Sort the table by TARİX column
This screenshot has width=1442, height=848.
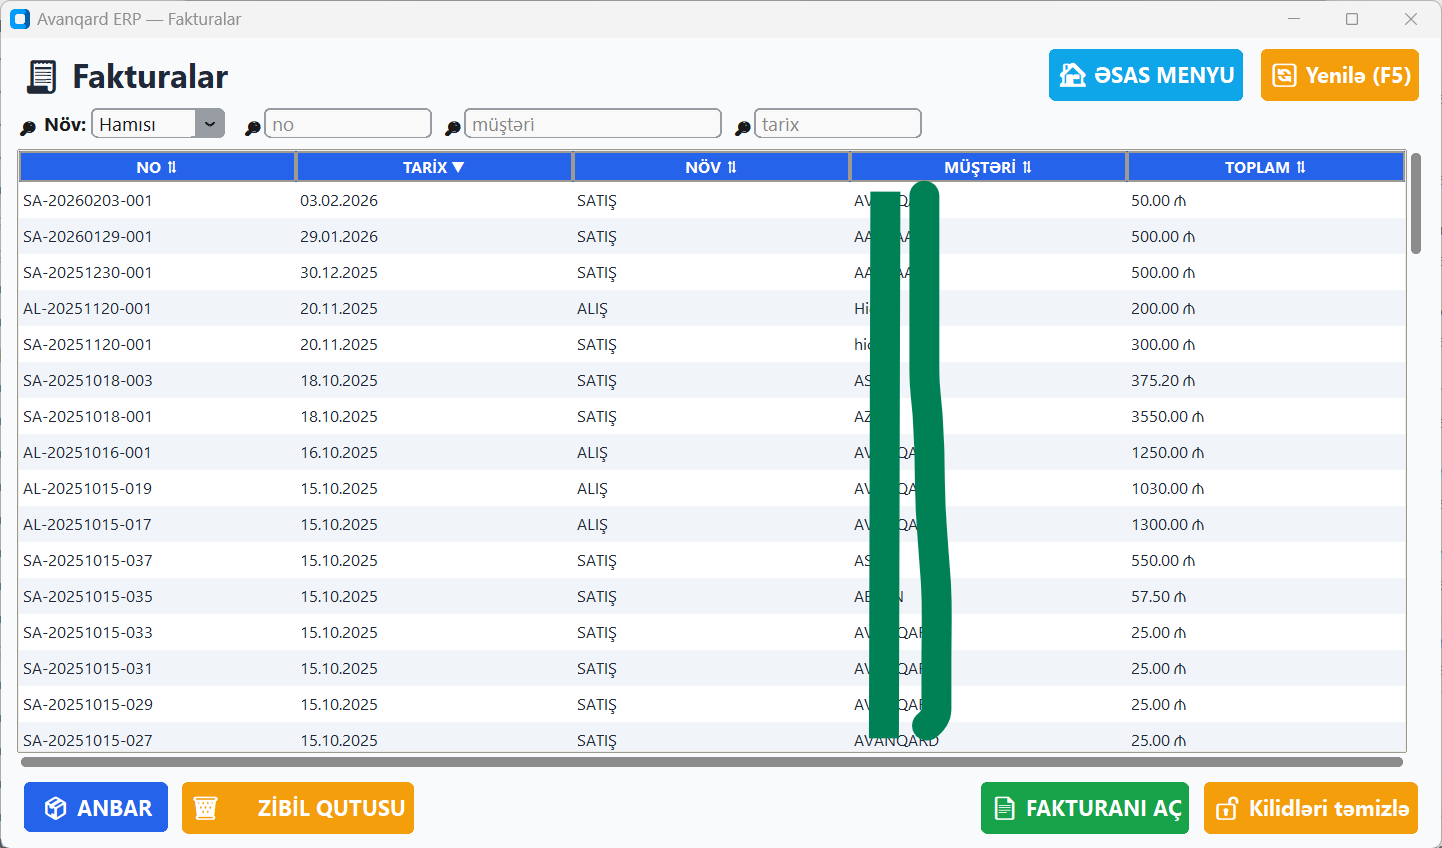coord(434,167)
